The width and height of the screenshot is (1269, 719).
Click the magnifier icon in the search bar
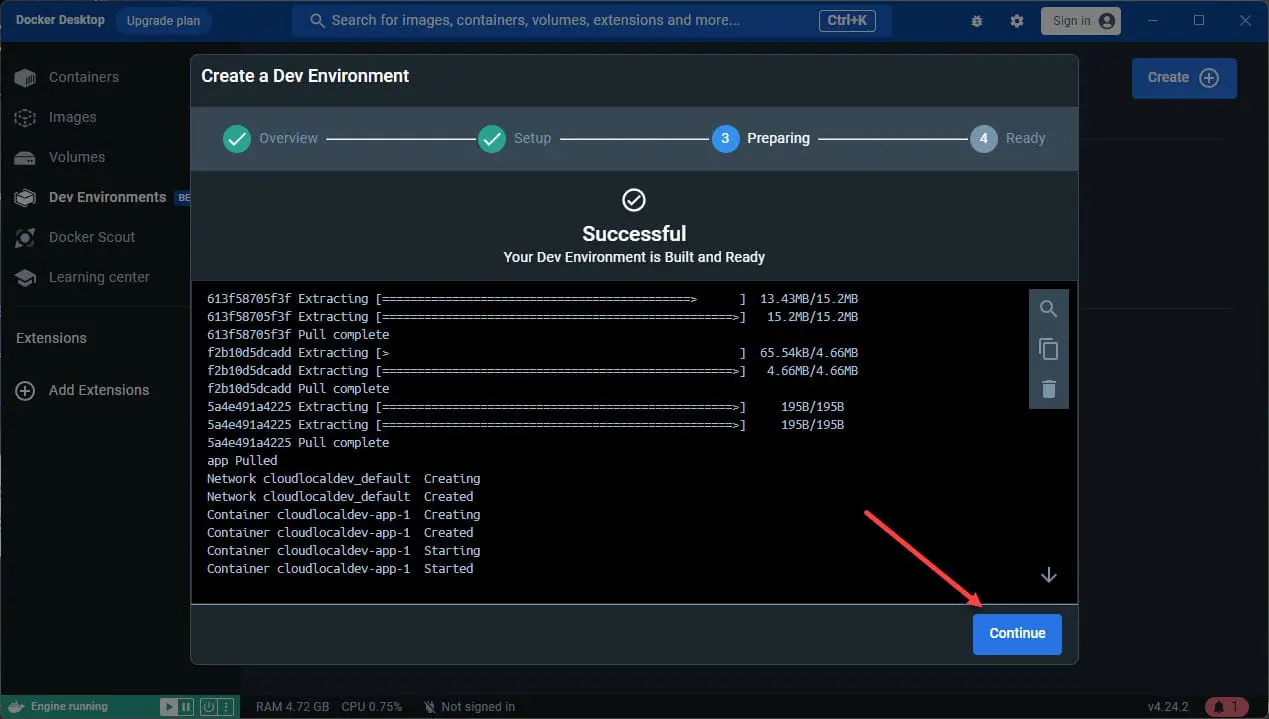[317, 20]
